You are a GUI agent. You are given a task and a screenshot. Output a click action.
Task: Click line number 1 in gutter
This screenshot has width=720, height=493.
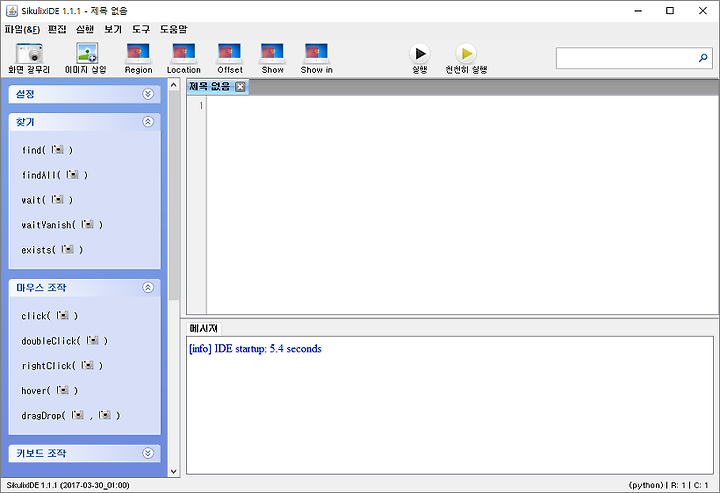201,106
